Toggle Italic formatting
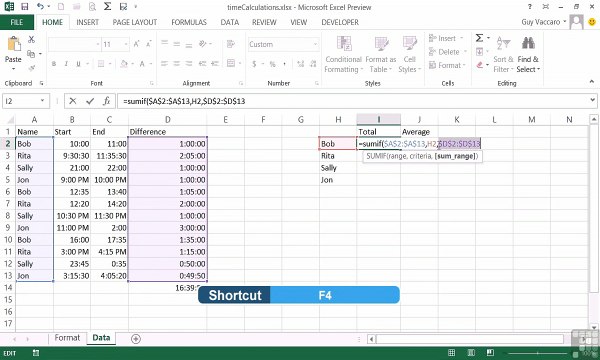The height and width of the screenshot is (360, 600). point(66,64)
